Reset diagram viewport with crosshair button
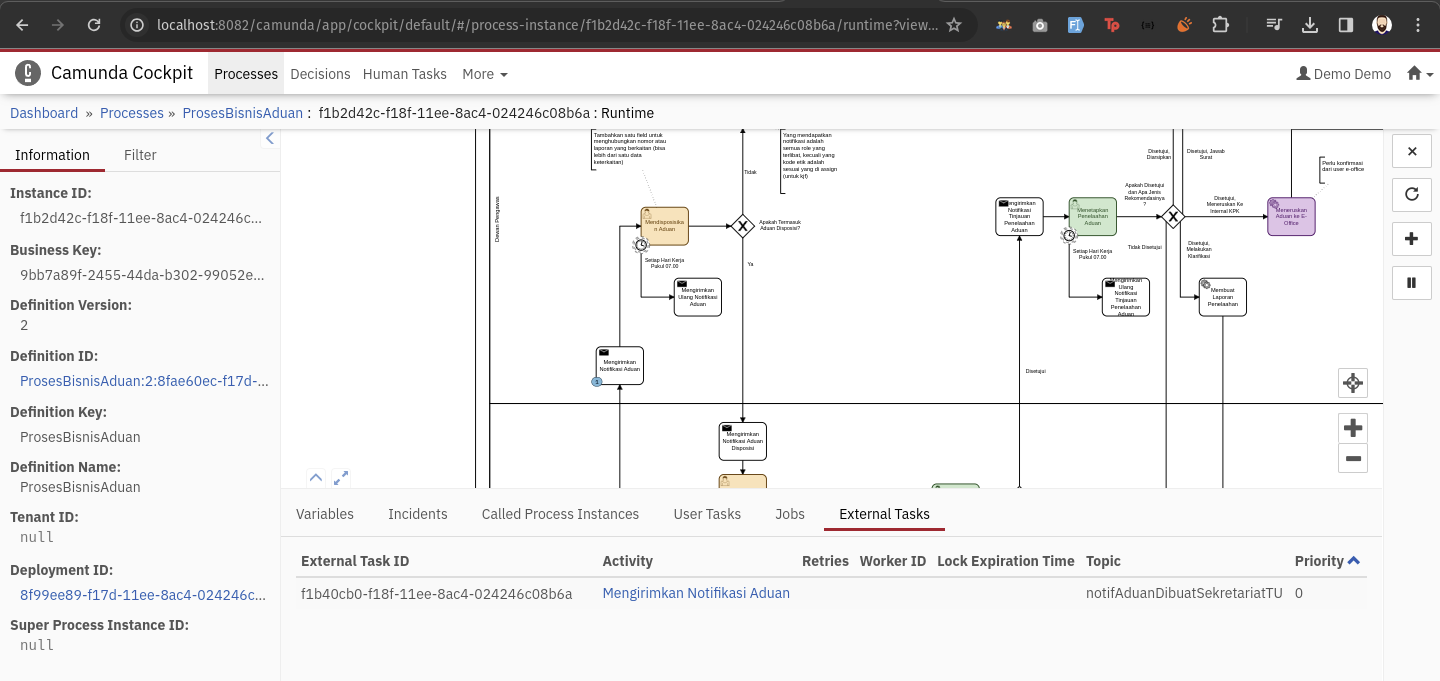Image resolution: width=1440 pixels, height=681 pixels. 1352,383
